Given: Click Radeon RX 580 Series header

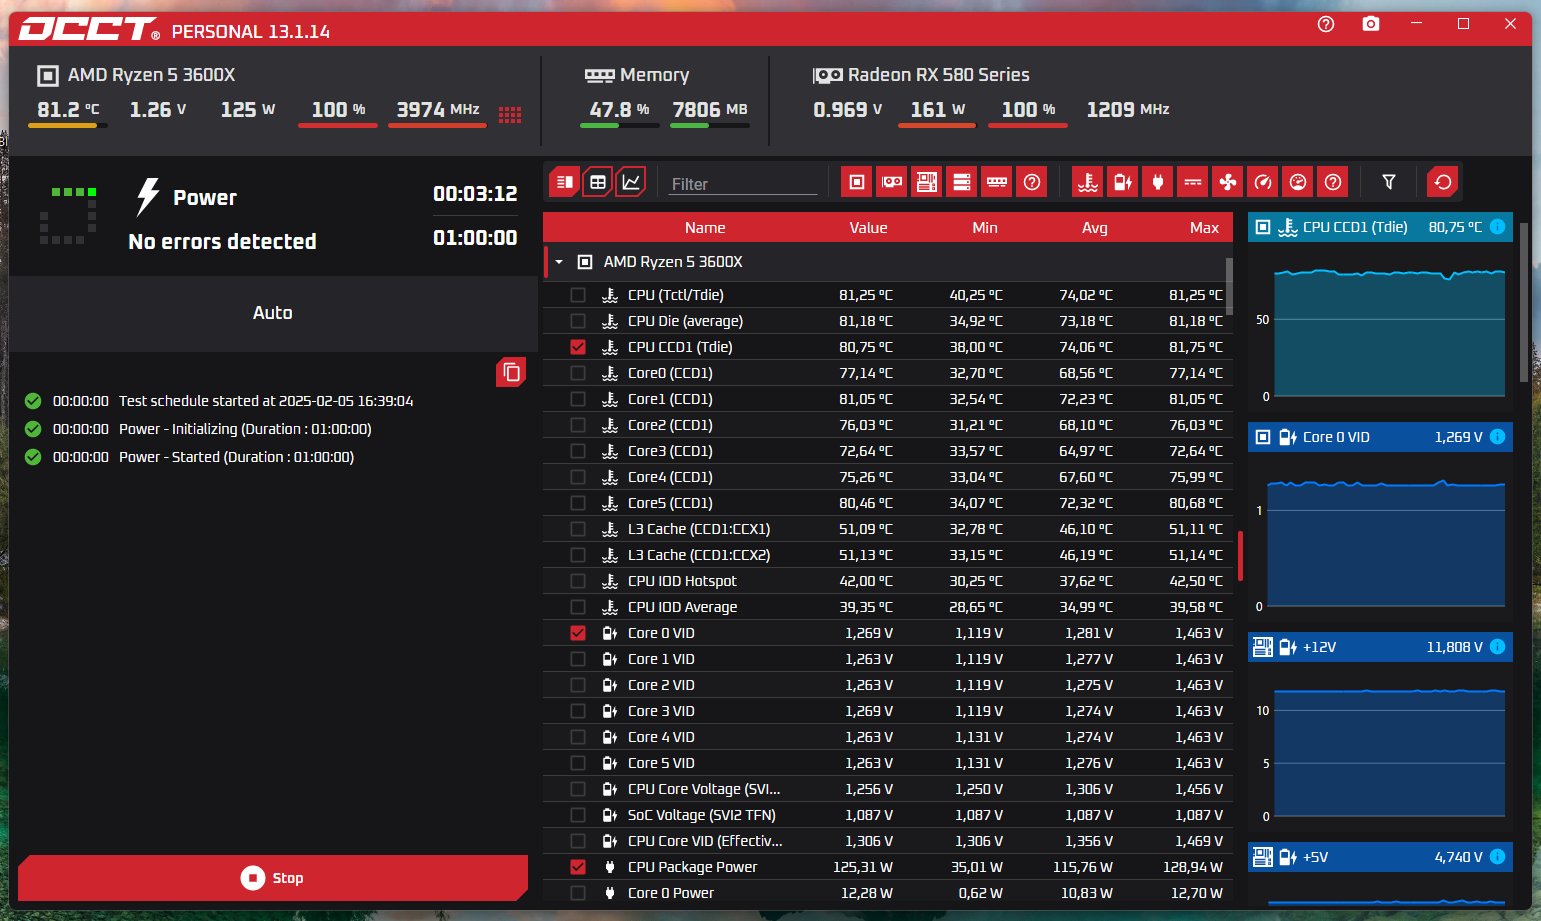Looking at the screenshot, I should pos(939,75).
